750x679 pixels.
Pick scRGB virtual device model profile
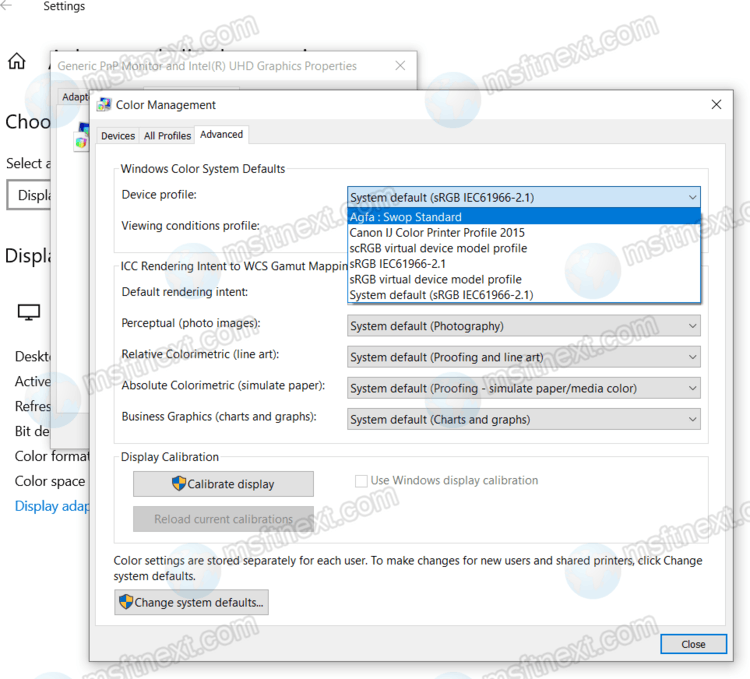(438, 248)
